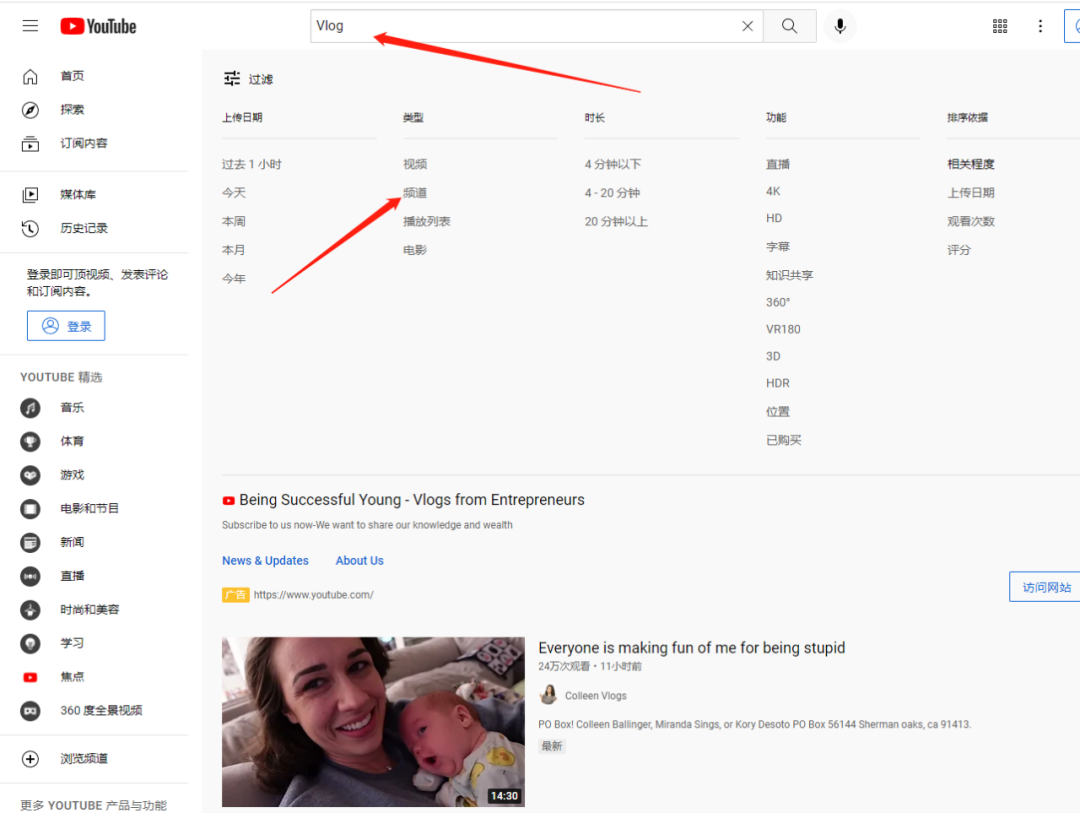Open the YouTube apps grid icon
This screenshot has width=1080, height=813.
coord(1000,26)
